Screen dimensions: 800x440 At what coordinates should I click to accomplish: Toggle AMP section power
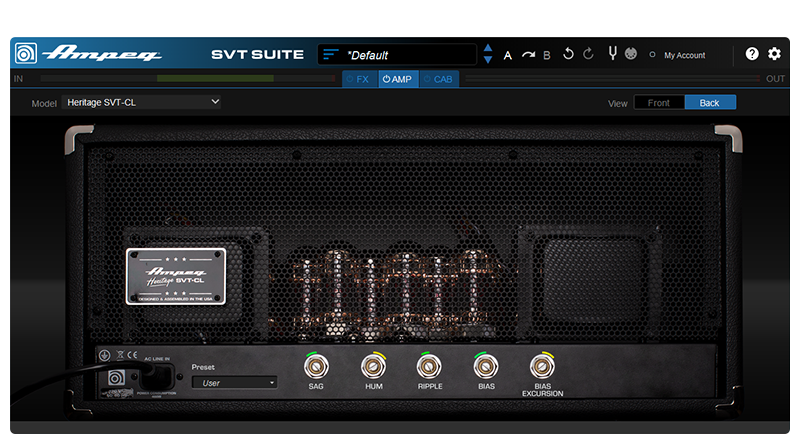[386, 79]
